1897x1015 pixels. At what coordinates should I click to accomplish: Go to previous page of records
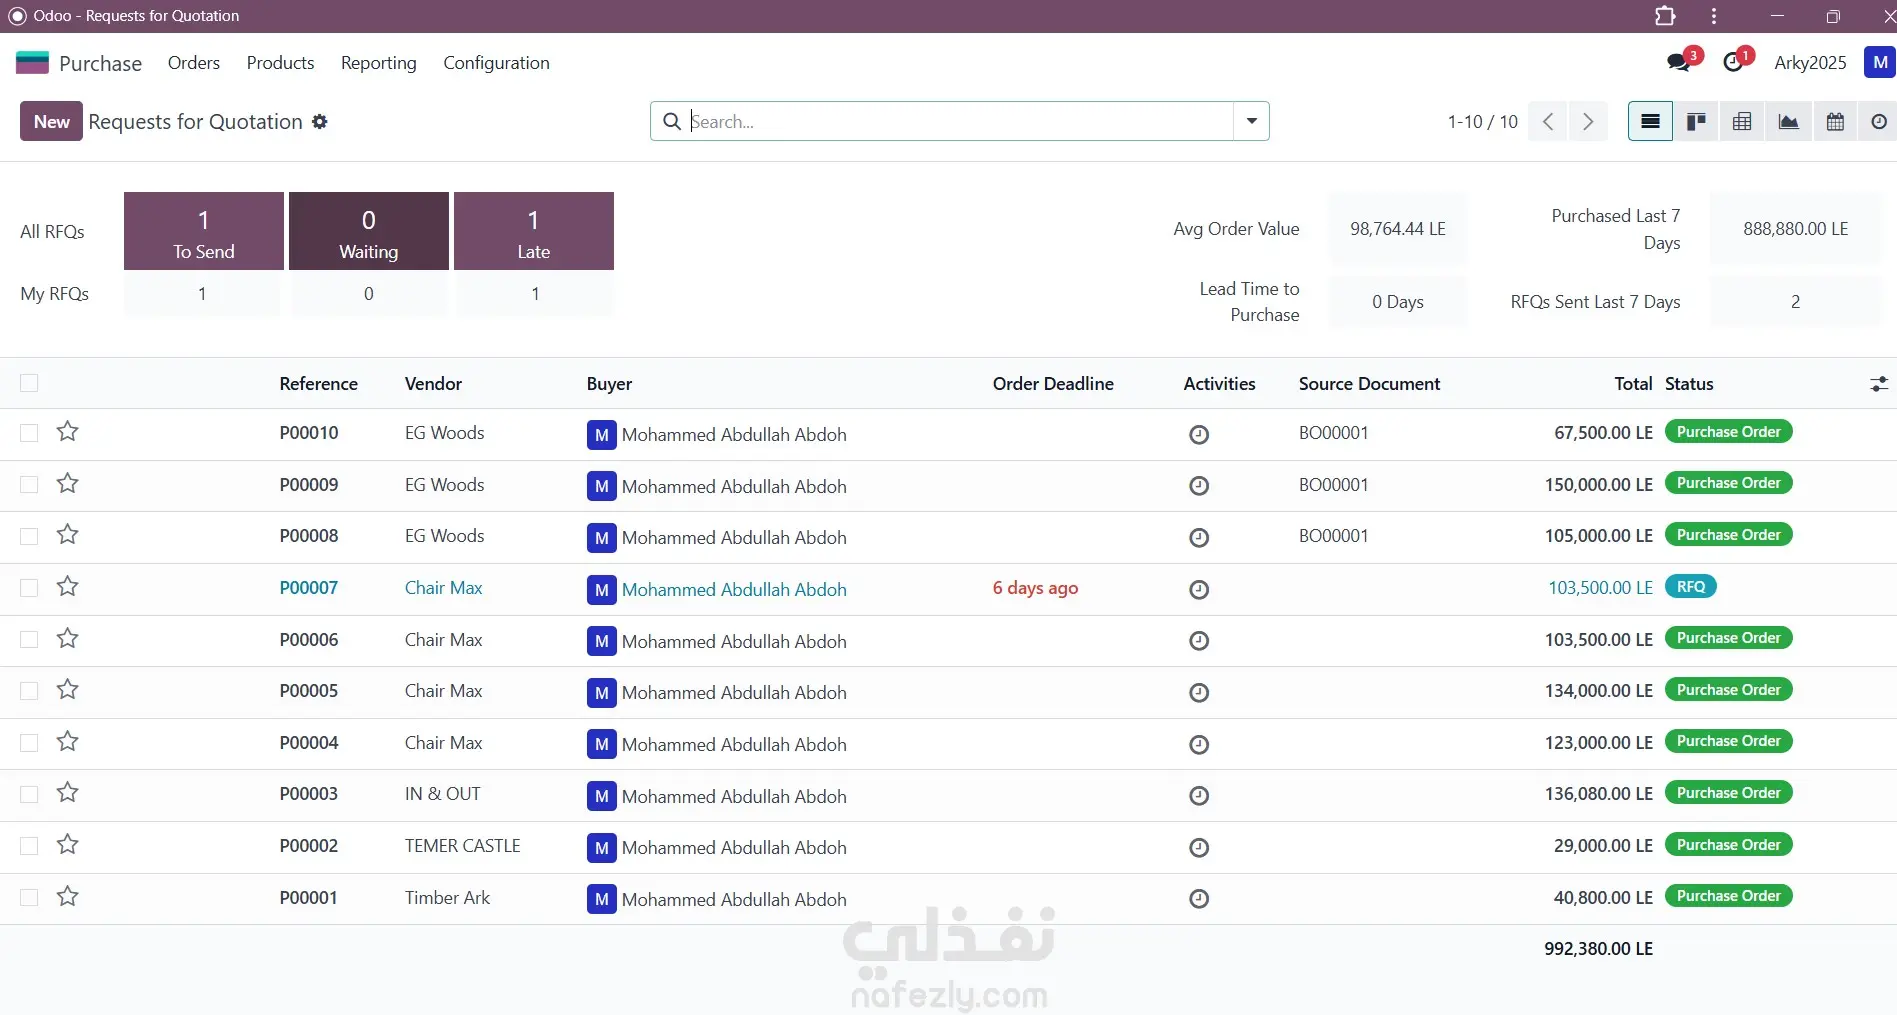(1548, 122)
